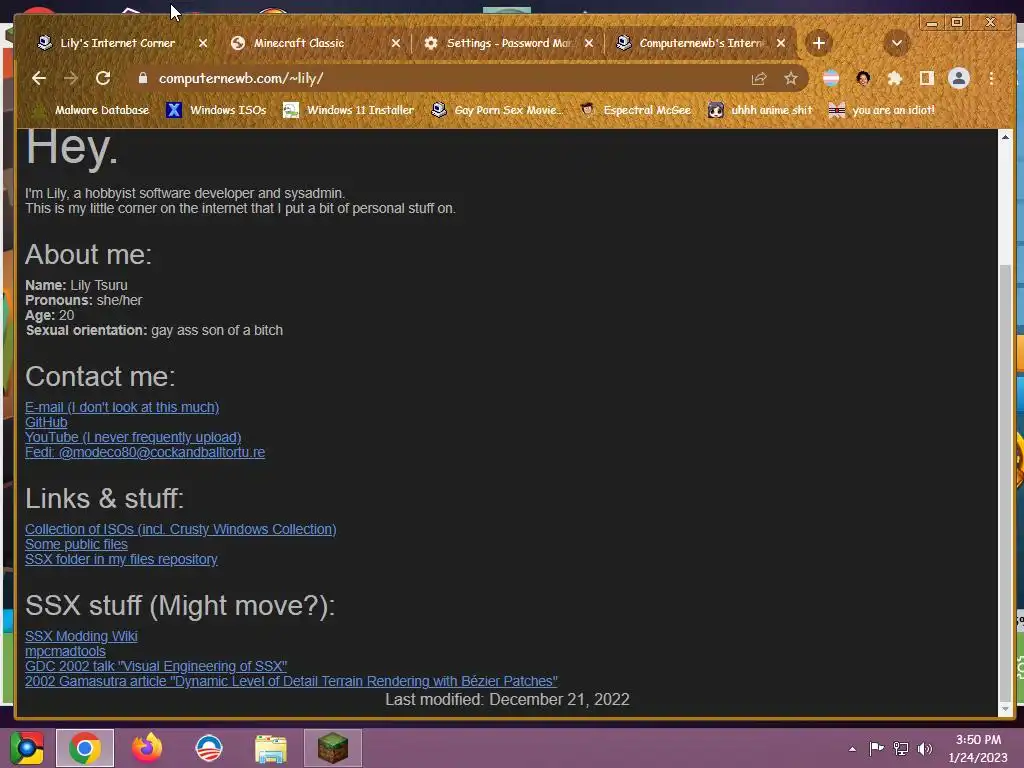Open the Action Center flag icon

[x=876, y=748]
